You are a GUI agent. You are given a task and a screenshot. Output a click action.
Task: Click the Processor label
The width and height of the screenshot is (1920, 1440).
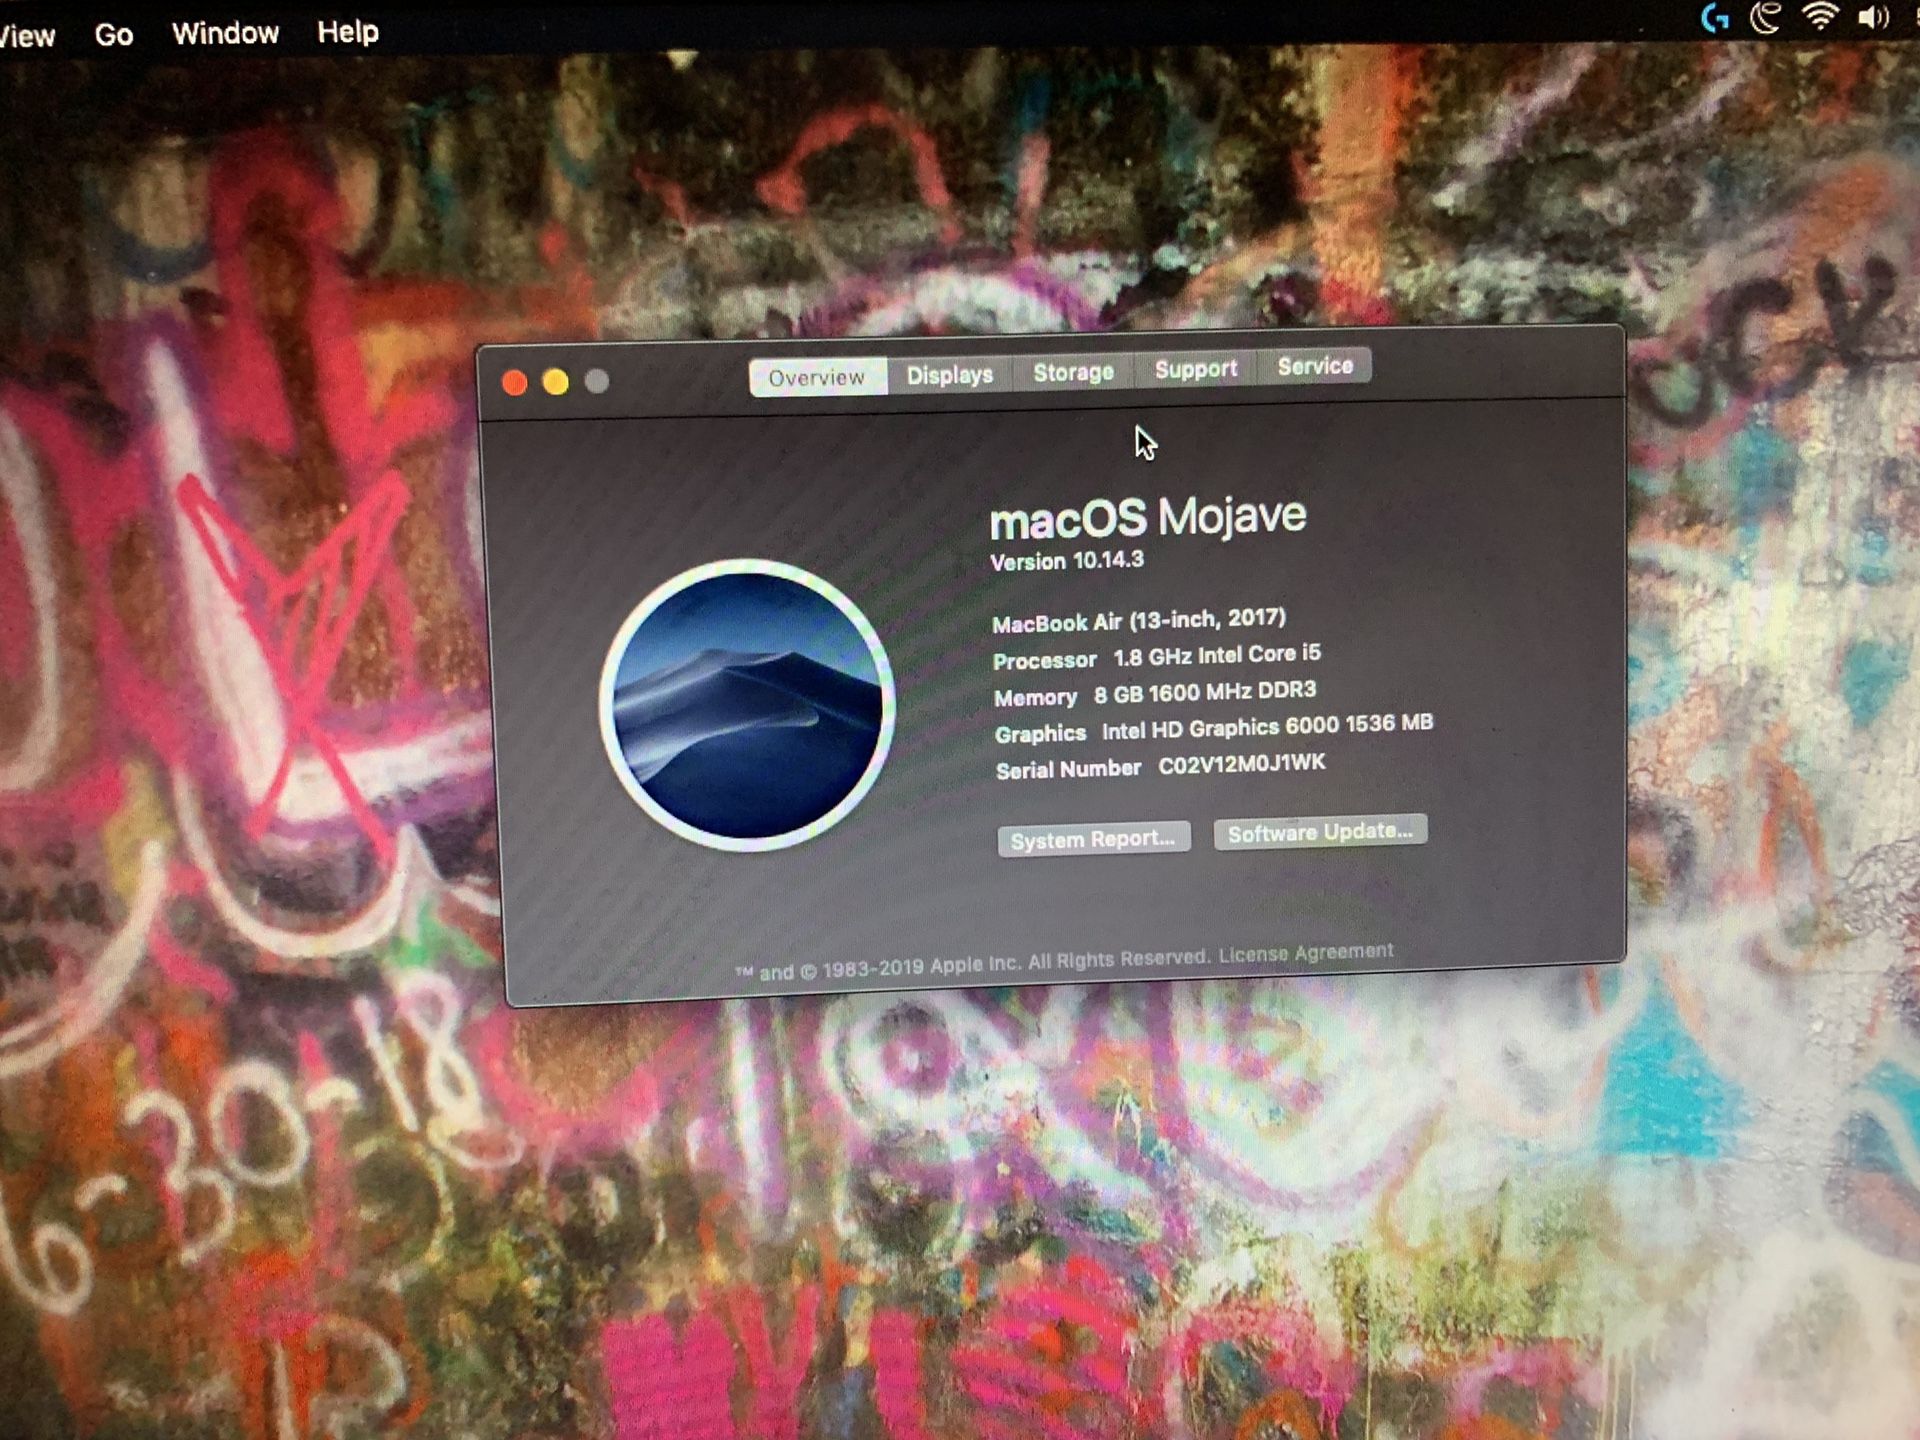[1045, 661]
